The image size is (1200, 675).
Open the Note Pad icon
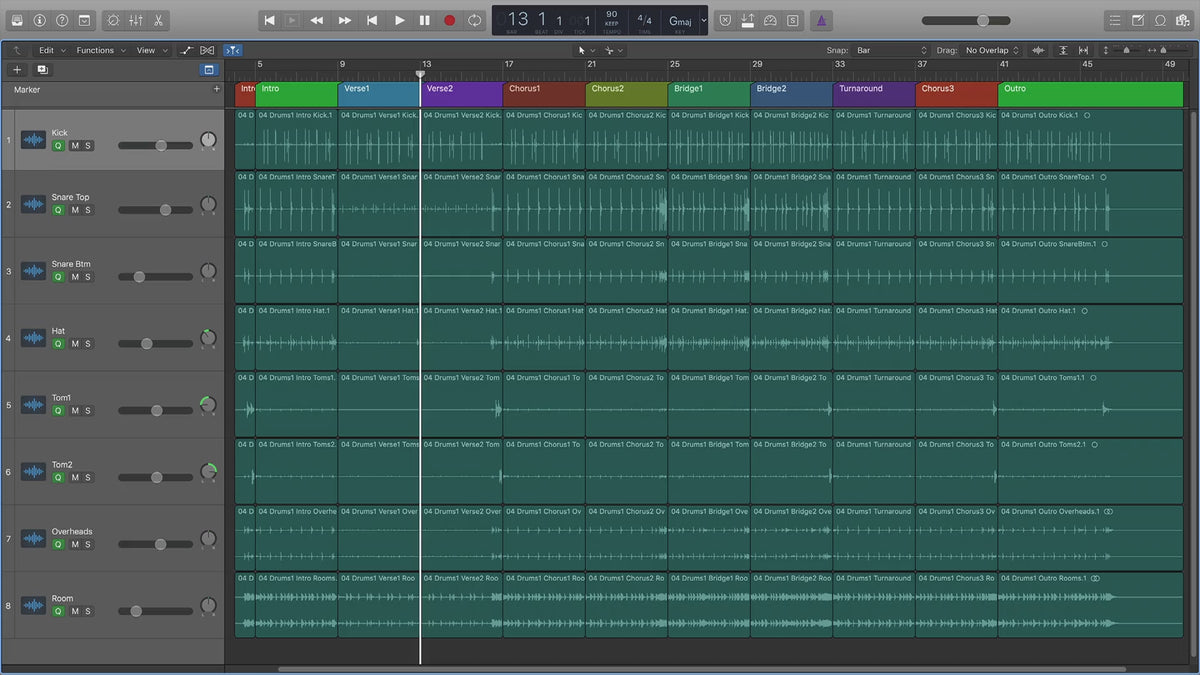(x=1138, y=20)
